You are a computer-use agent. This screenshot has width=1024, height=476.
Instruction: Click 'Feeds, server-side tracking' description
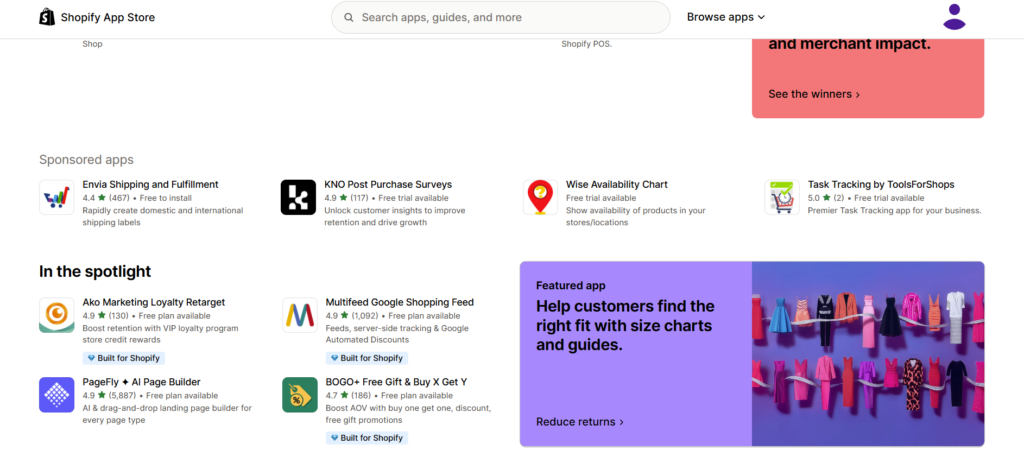(396, 334)
